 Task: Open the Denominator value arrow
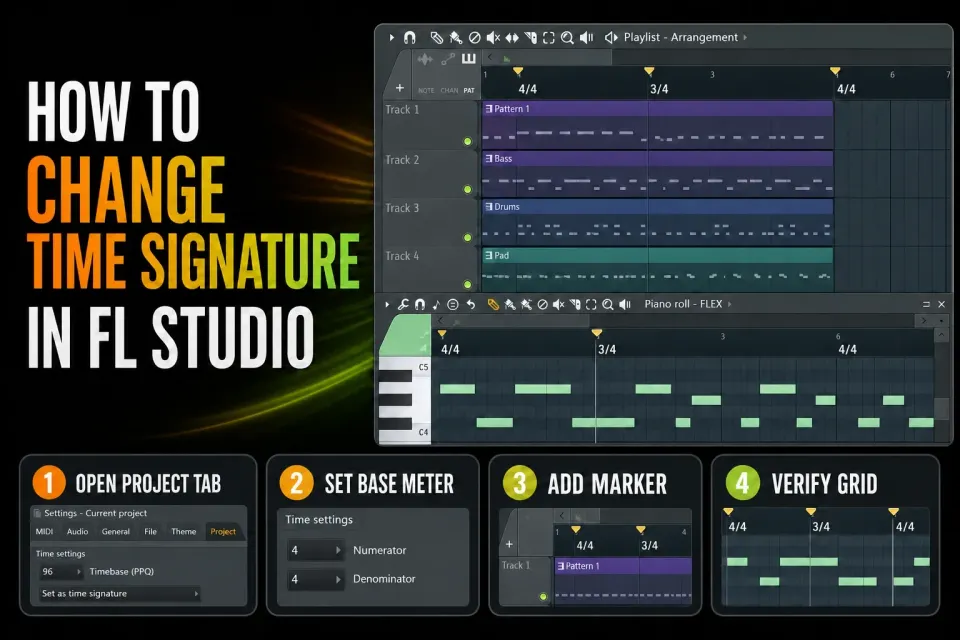point(338,579)
